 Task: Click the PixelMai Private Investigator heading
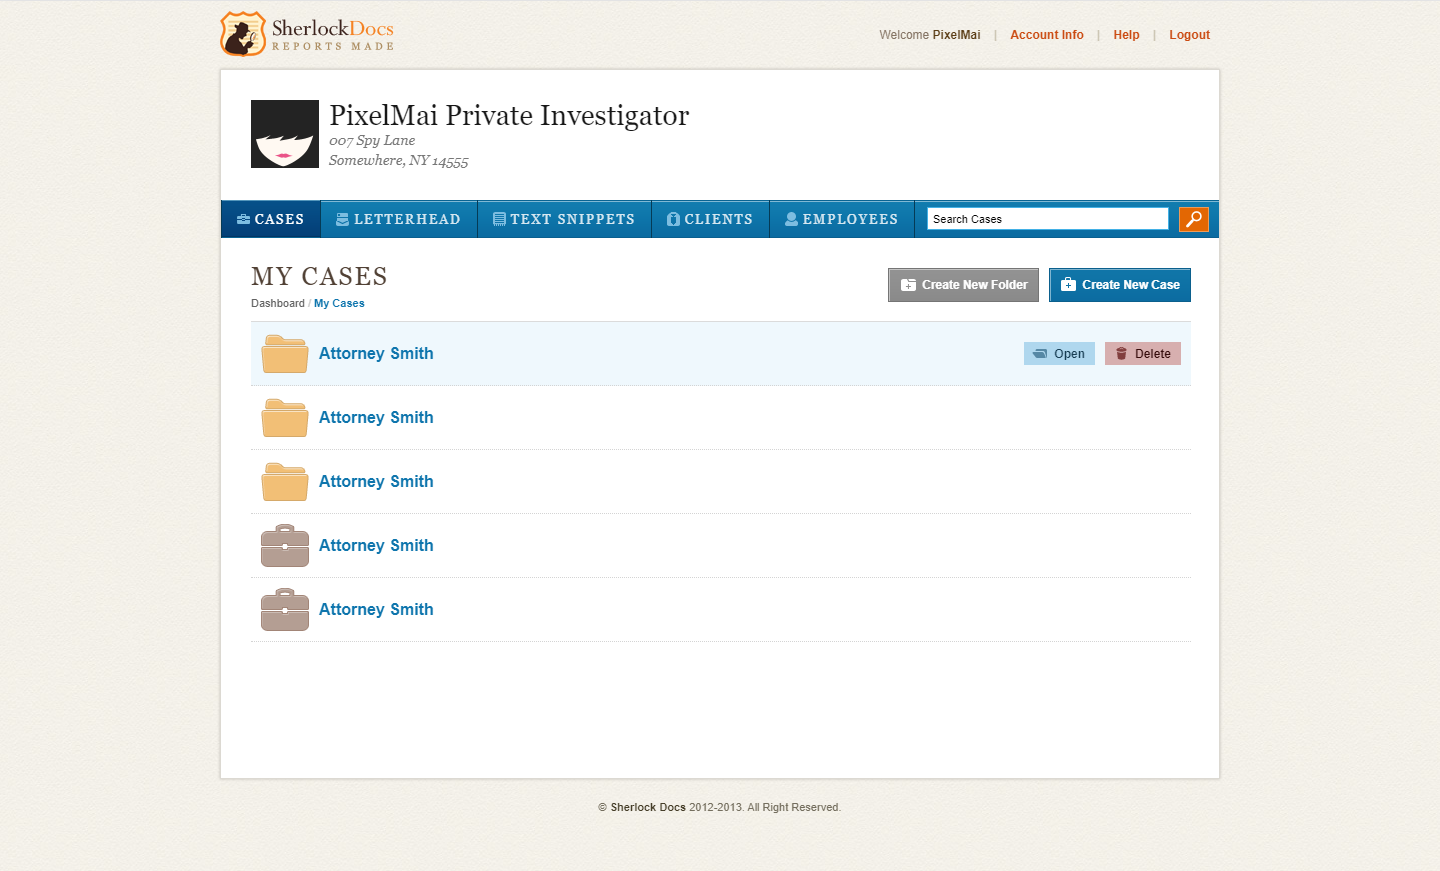point(509,116)
